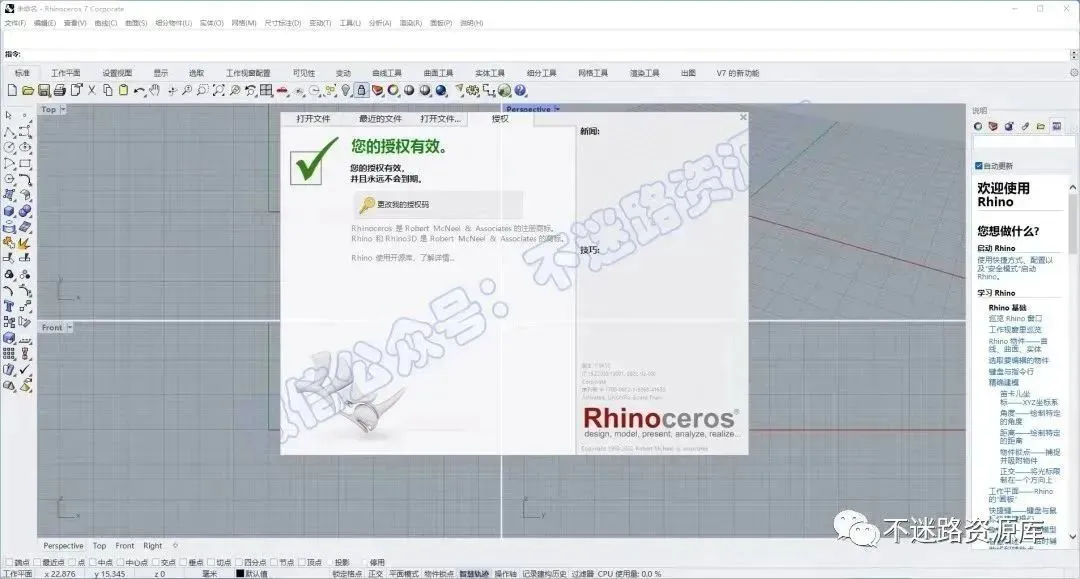Save with the floppy disk icon
The image size is (1080, 579).
[43, 90]
